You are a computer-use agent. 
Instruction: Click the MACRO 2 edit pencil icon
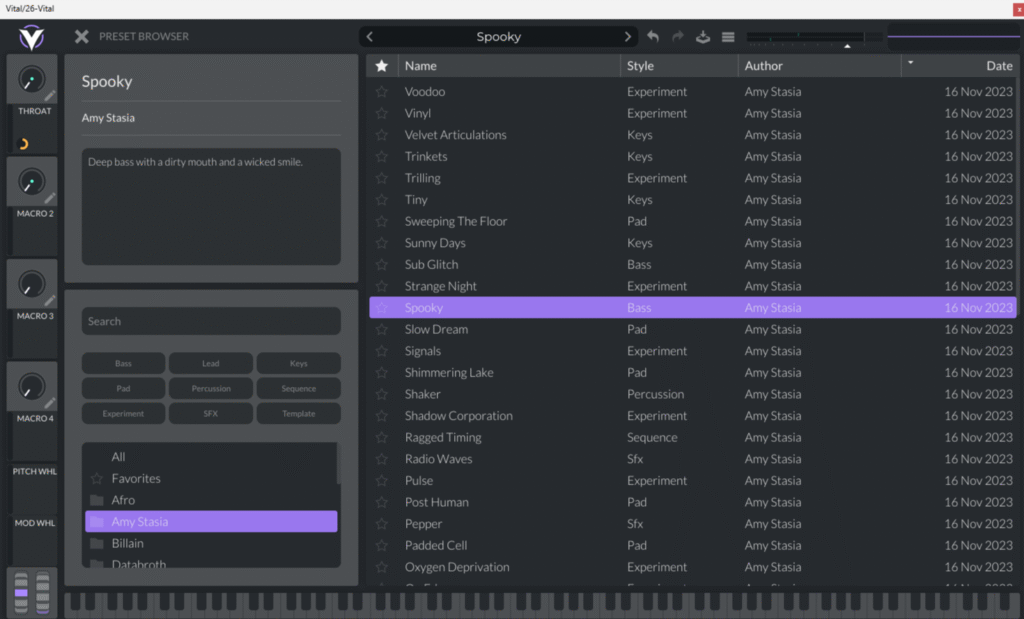pos(50,198)
